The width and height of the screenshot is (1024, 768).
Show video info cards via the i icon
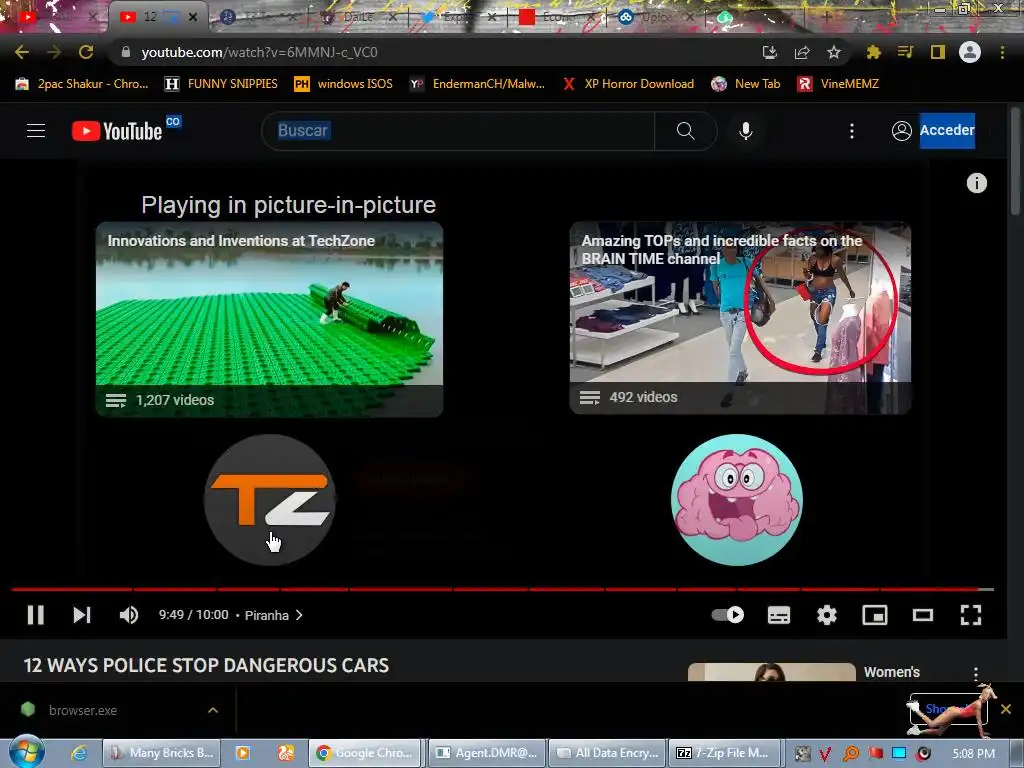point(976,183)
